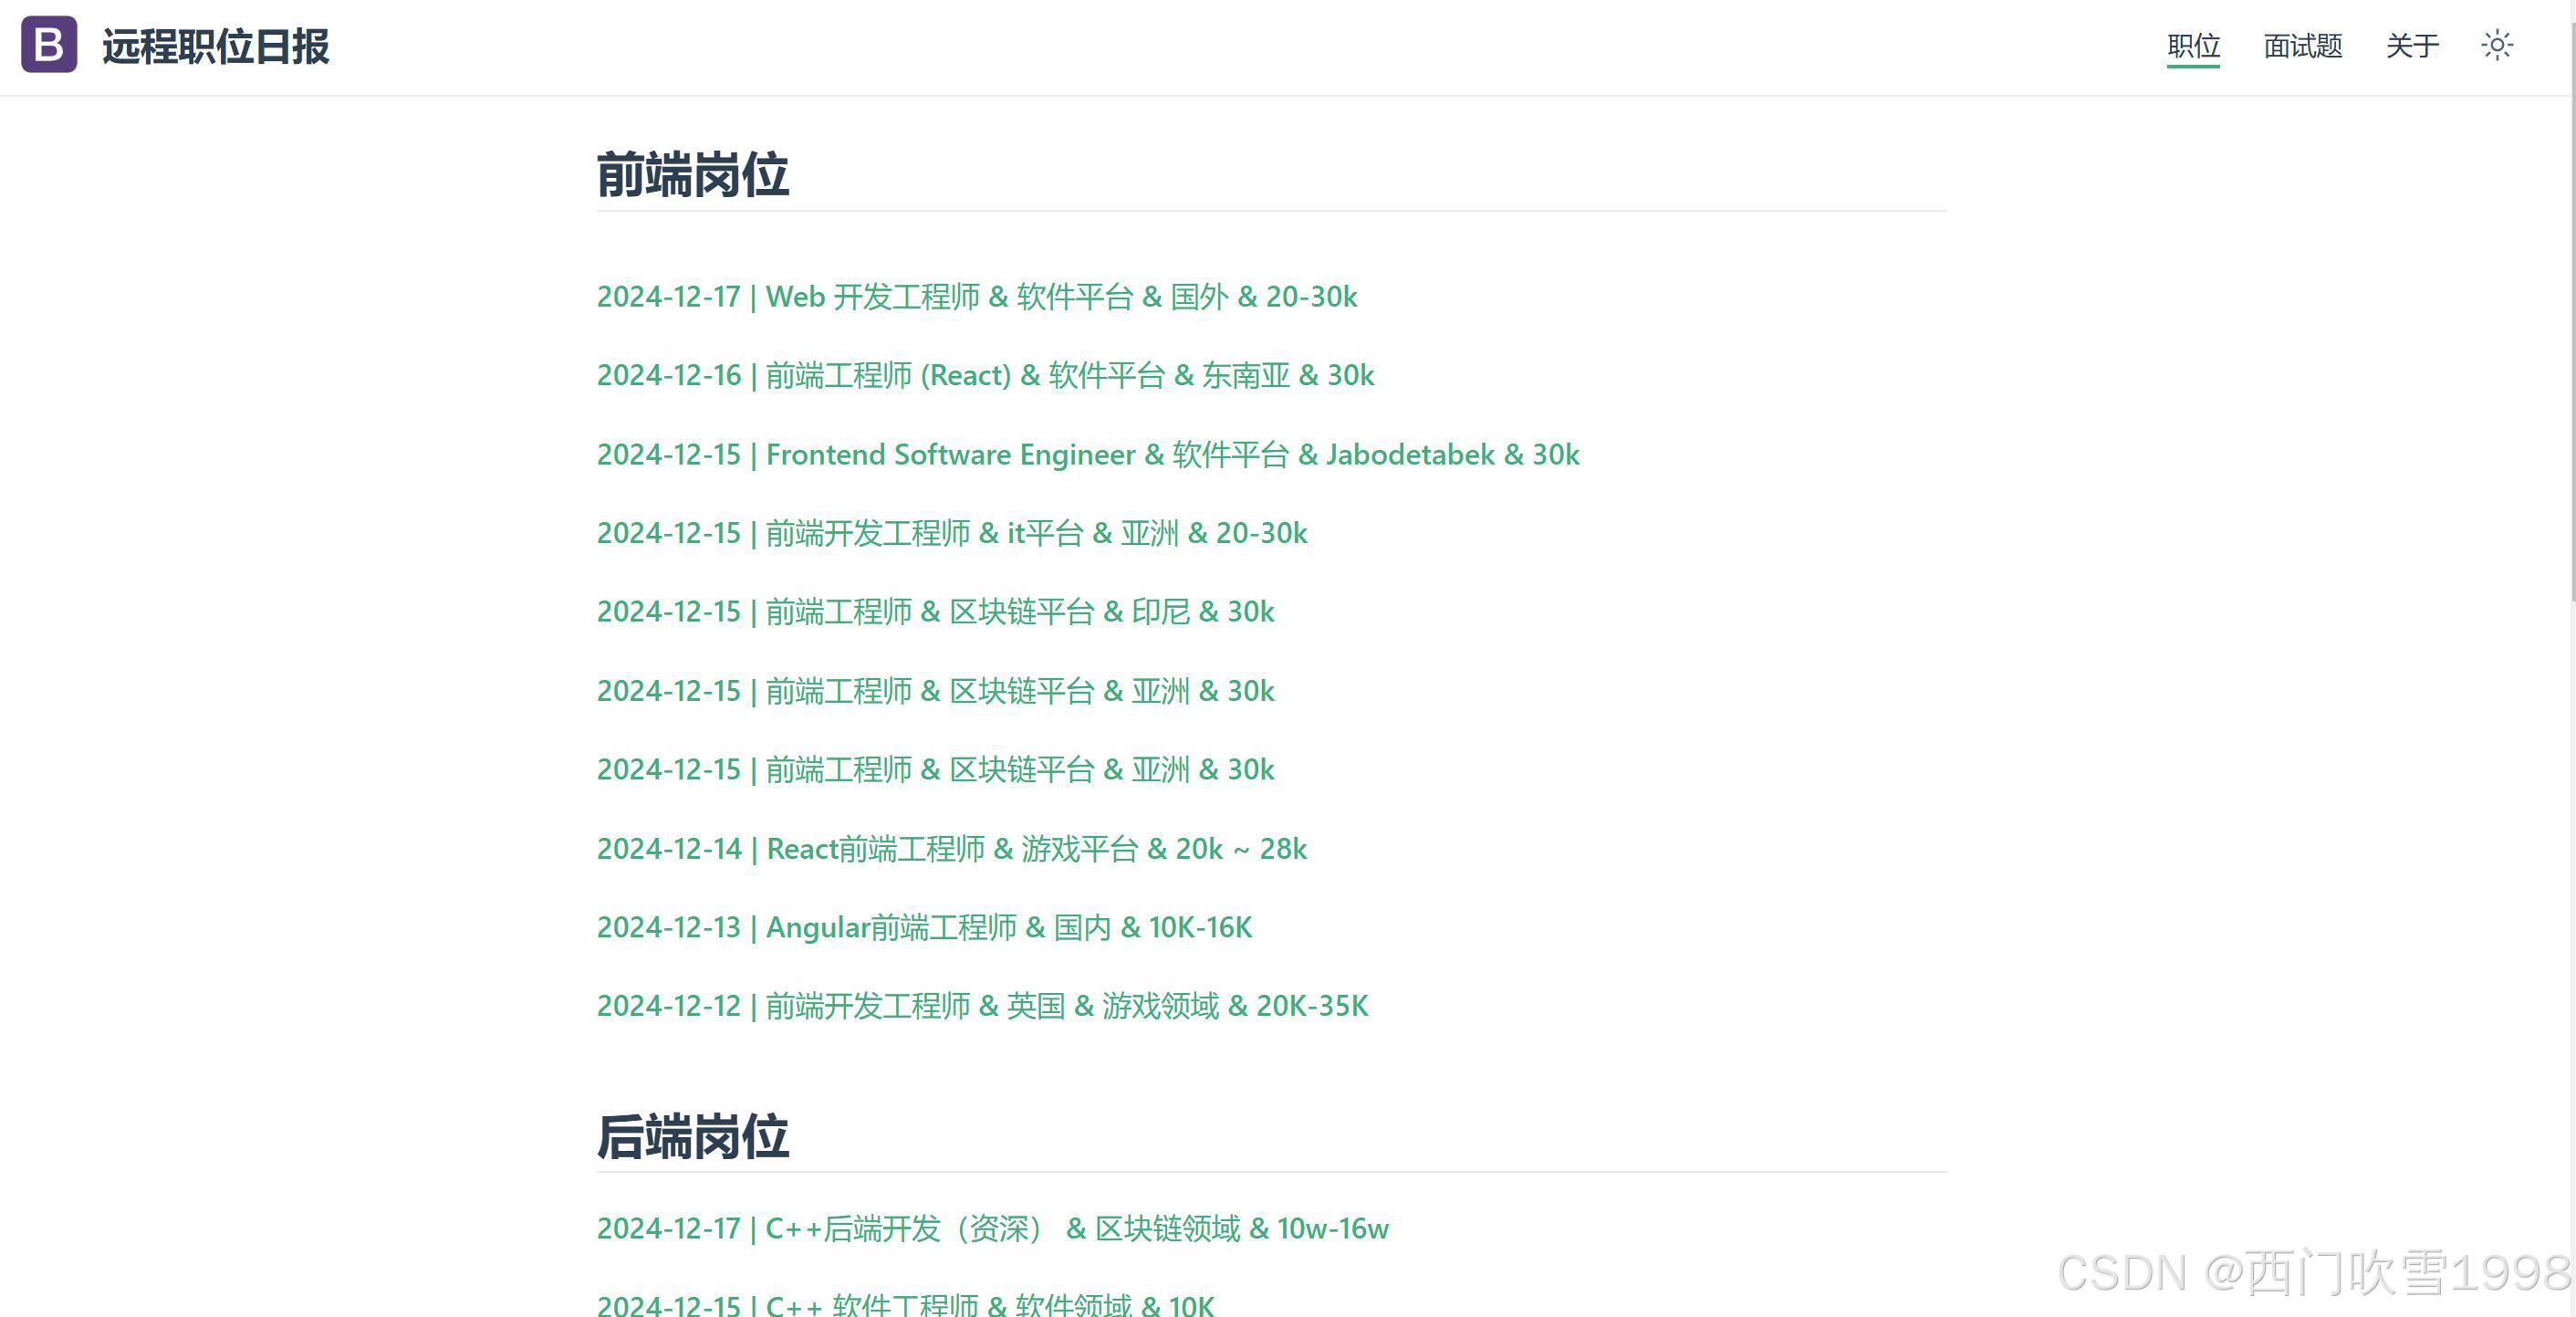Click the purple B logo icon
Screen dimensions: 2576x1317
coord(49,45)
